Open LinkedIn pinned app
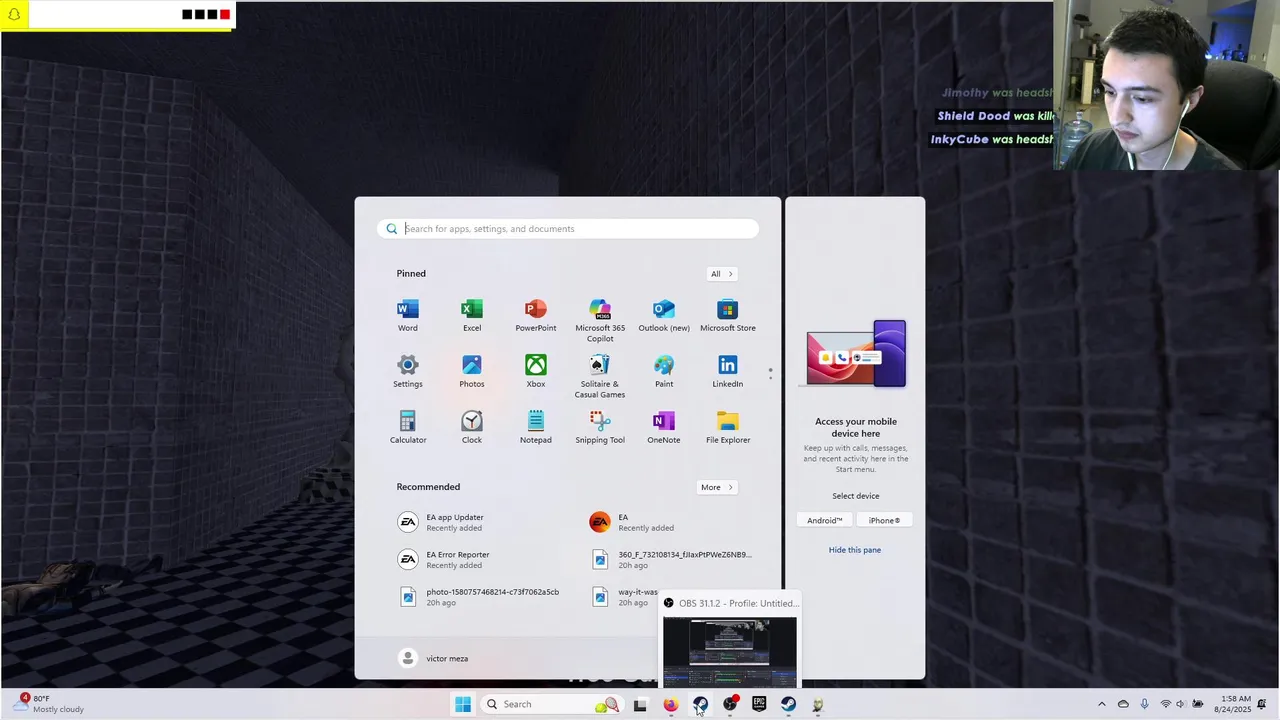Viewport: 1280px width, 720px height. pos(728,370)
